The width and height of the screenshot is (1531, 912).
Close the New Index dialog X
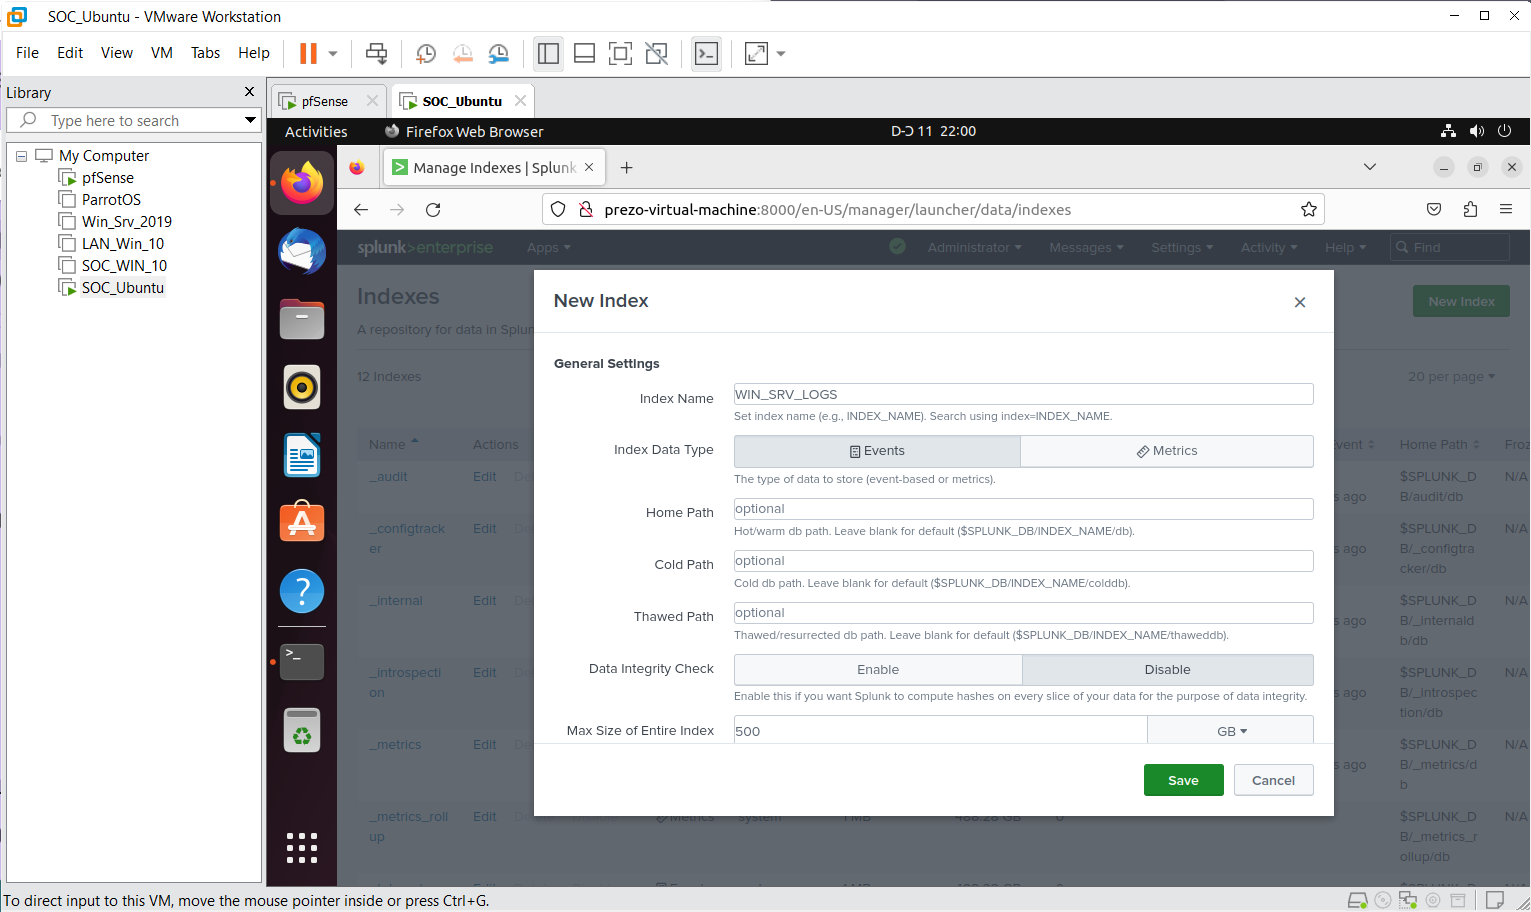1300,302
